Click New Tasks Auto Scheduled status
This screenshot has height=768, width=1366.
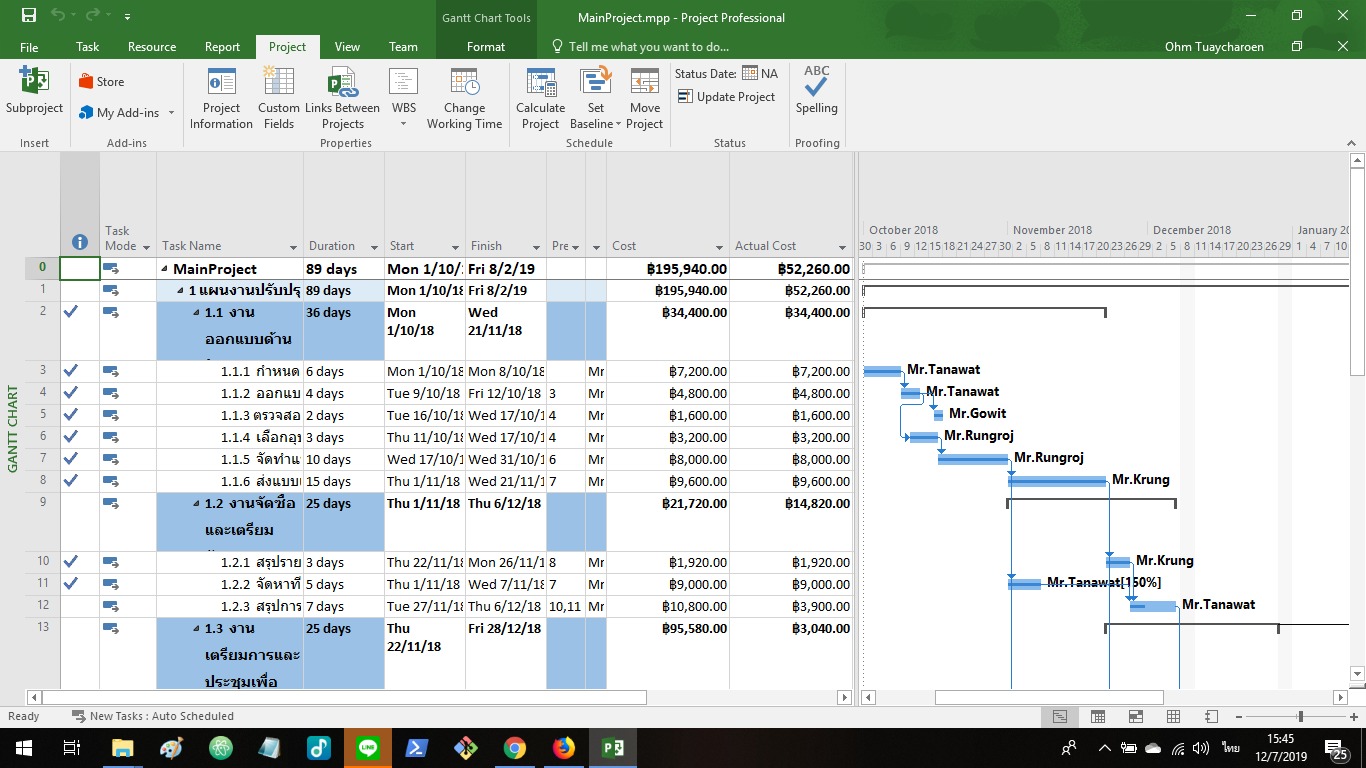click(x=160, y=716)
